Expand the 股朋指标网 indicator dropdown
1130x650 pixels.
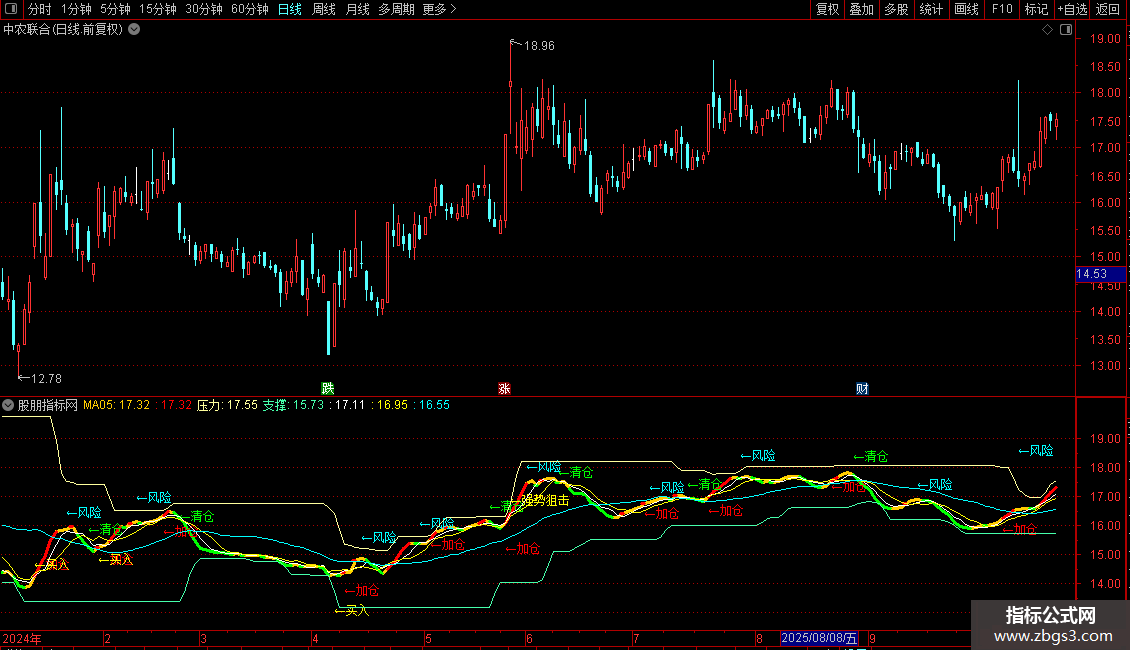point(9,406)
